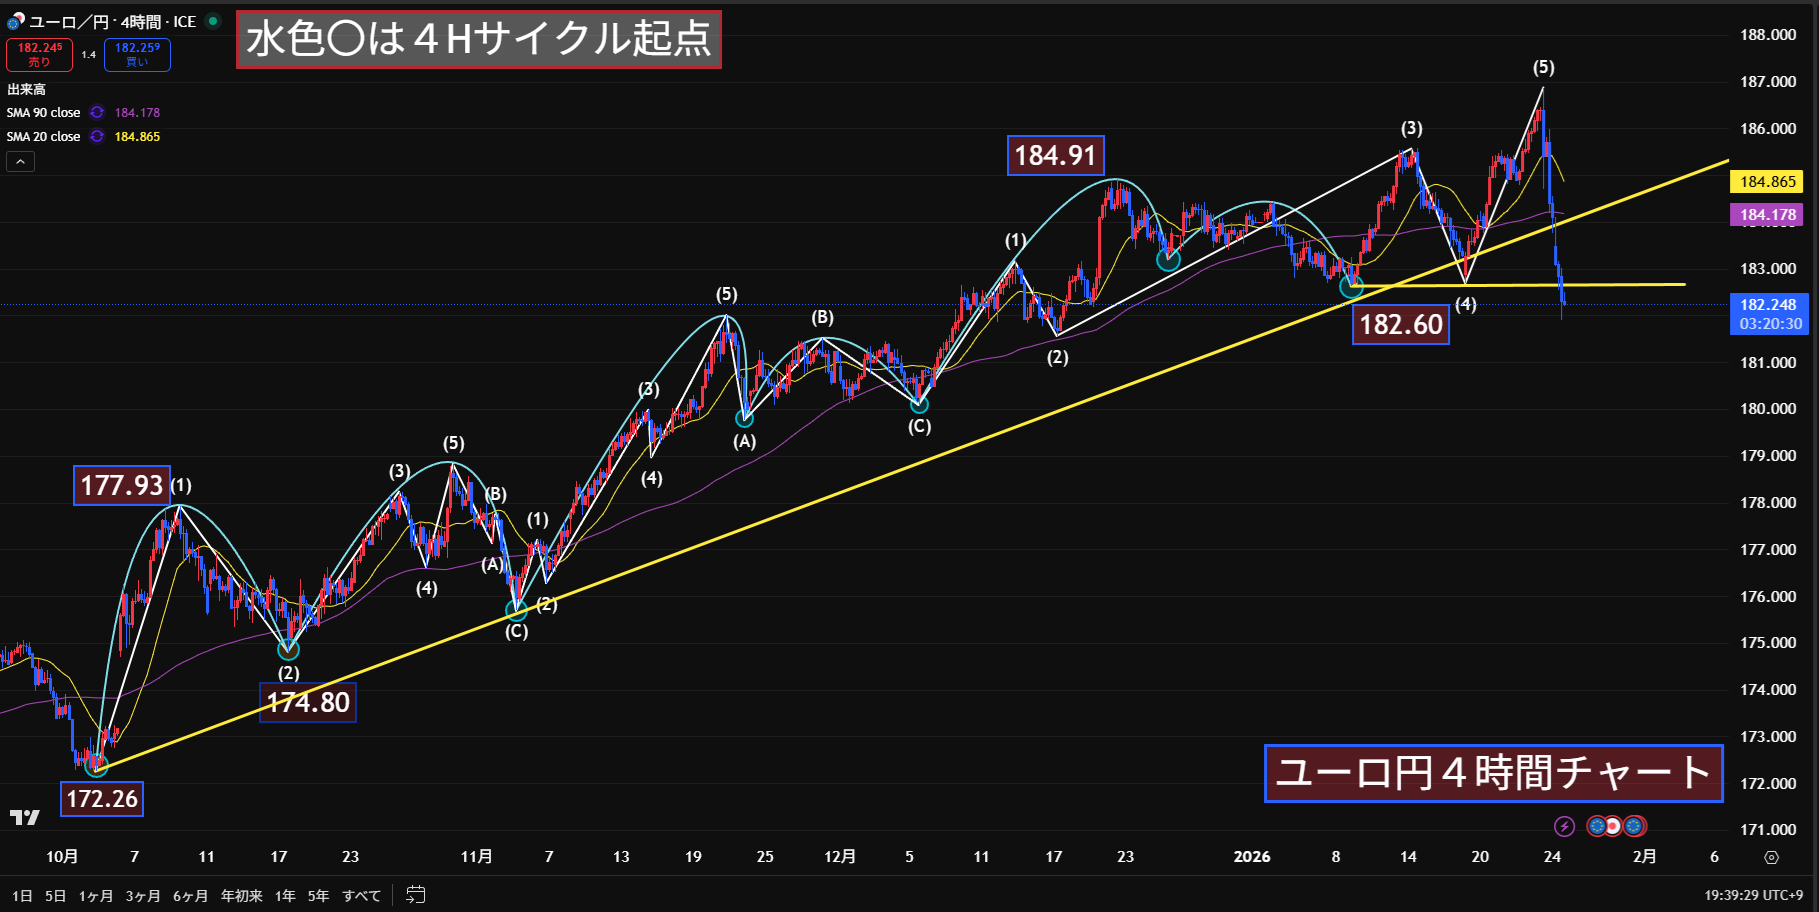Click the EUR/JPY flag symbol icon
Viewport: 1819px width, 912px height.
click(15, 21)
